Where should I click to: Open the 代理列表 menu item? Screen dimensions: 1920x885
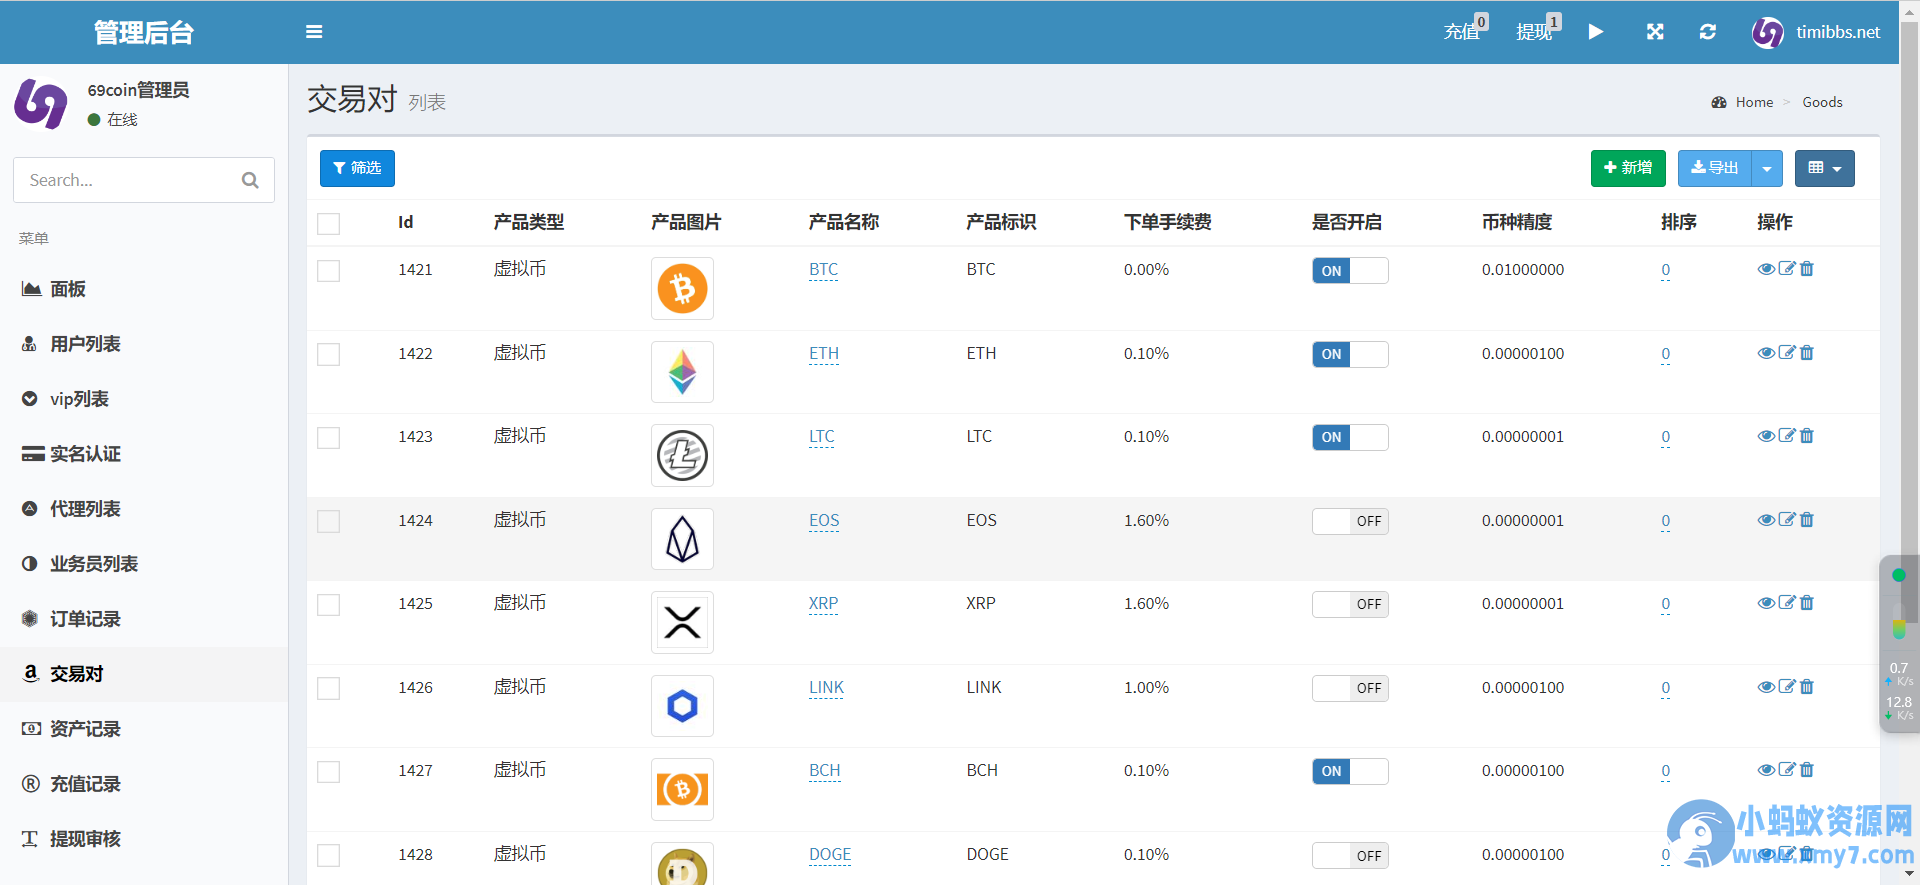144,509
